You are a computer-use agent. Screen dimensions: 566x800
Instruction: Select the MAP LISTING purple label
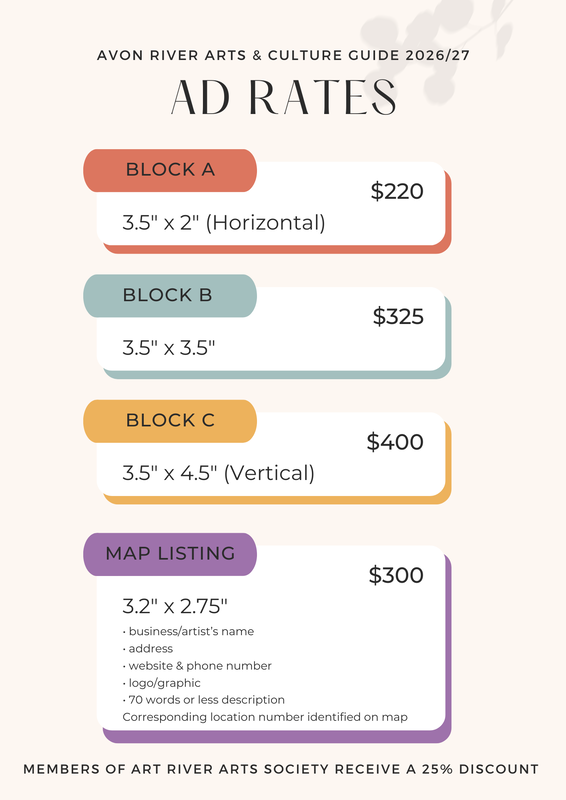[x=170, y=554]
